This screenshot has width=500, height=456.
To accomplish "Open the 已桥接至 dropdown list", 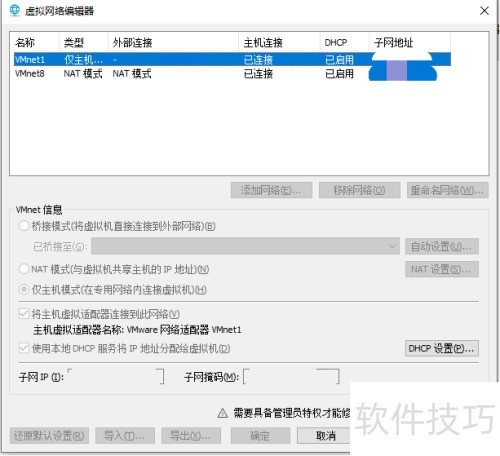I will click(x=245, y=246).
